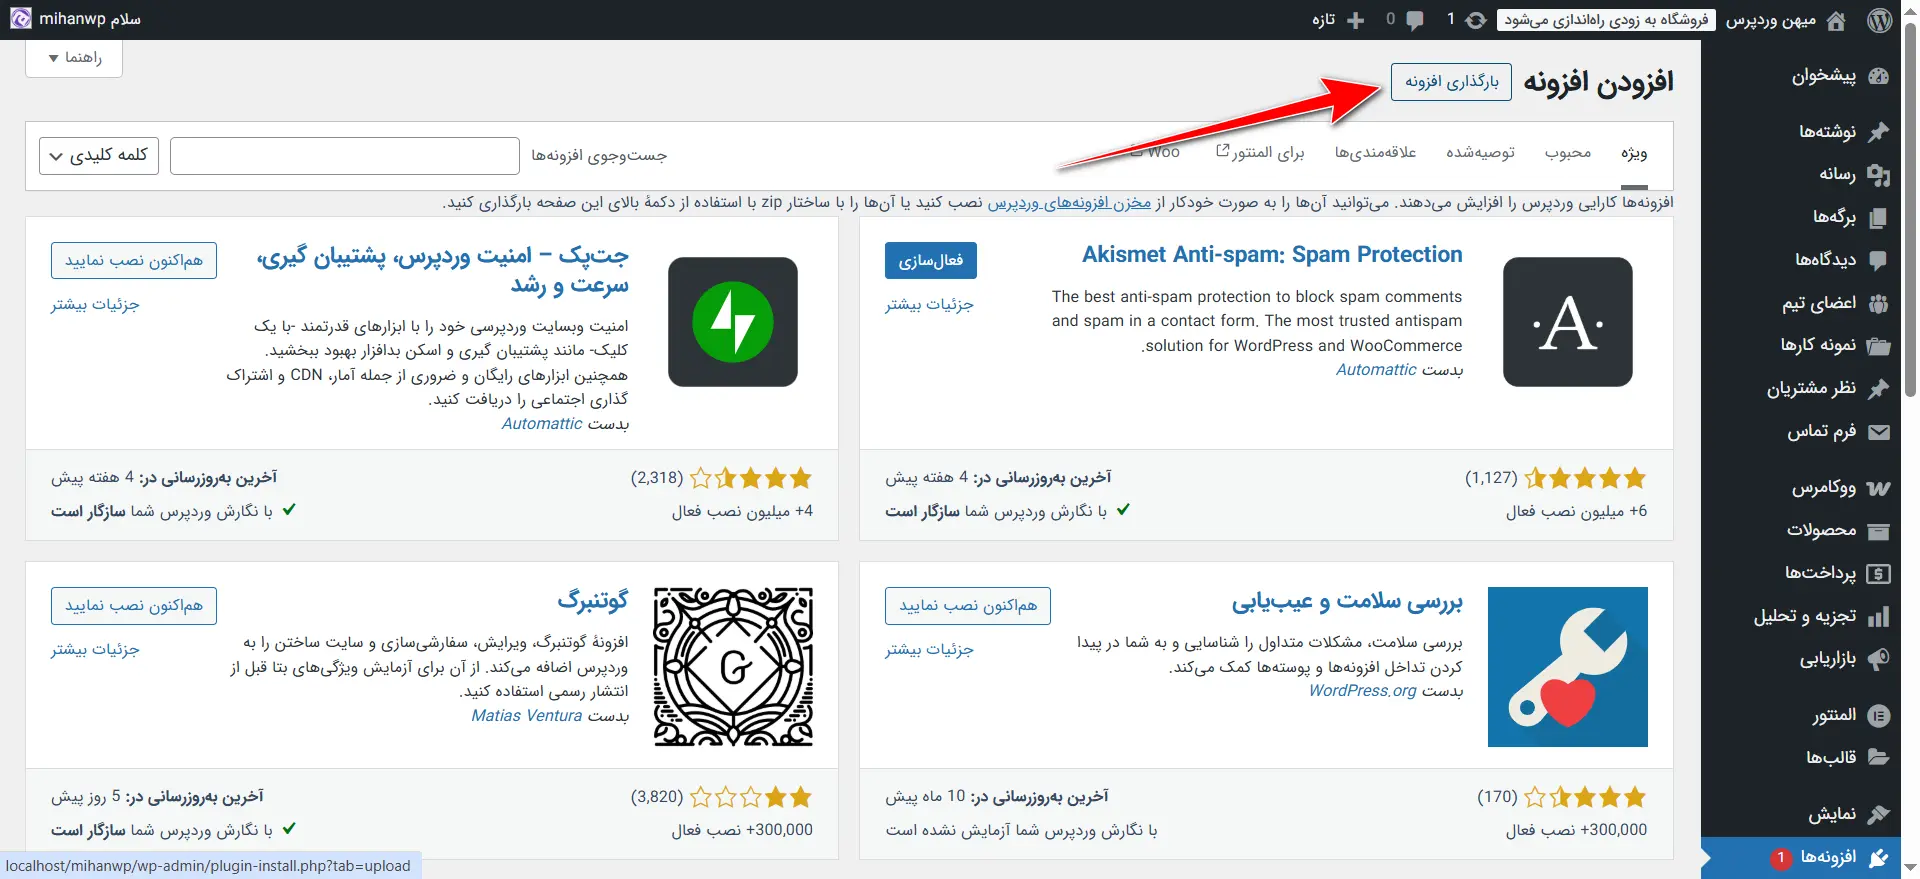Click the WordPress logo in admin bar

tap(1880, 20)
